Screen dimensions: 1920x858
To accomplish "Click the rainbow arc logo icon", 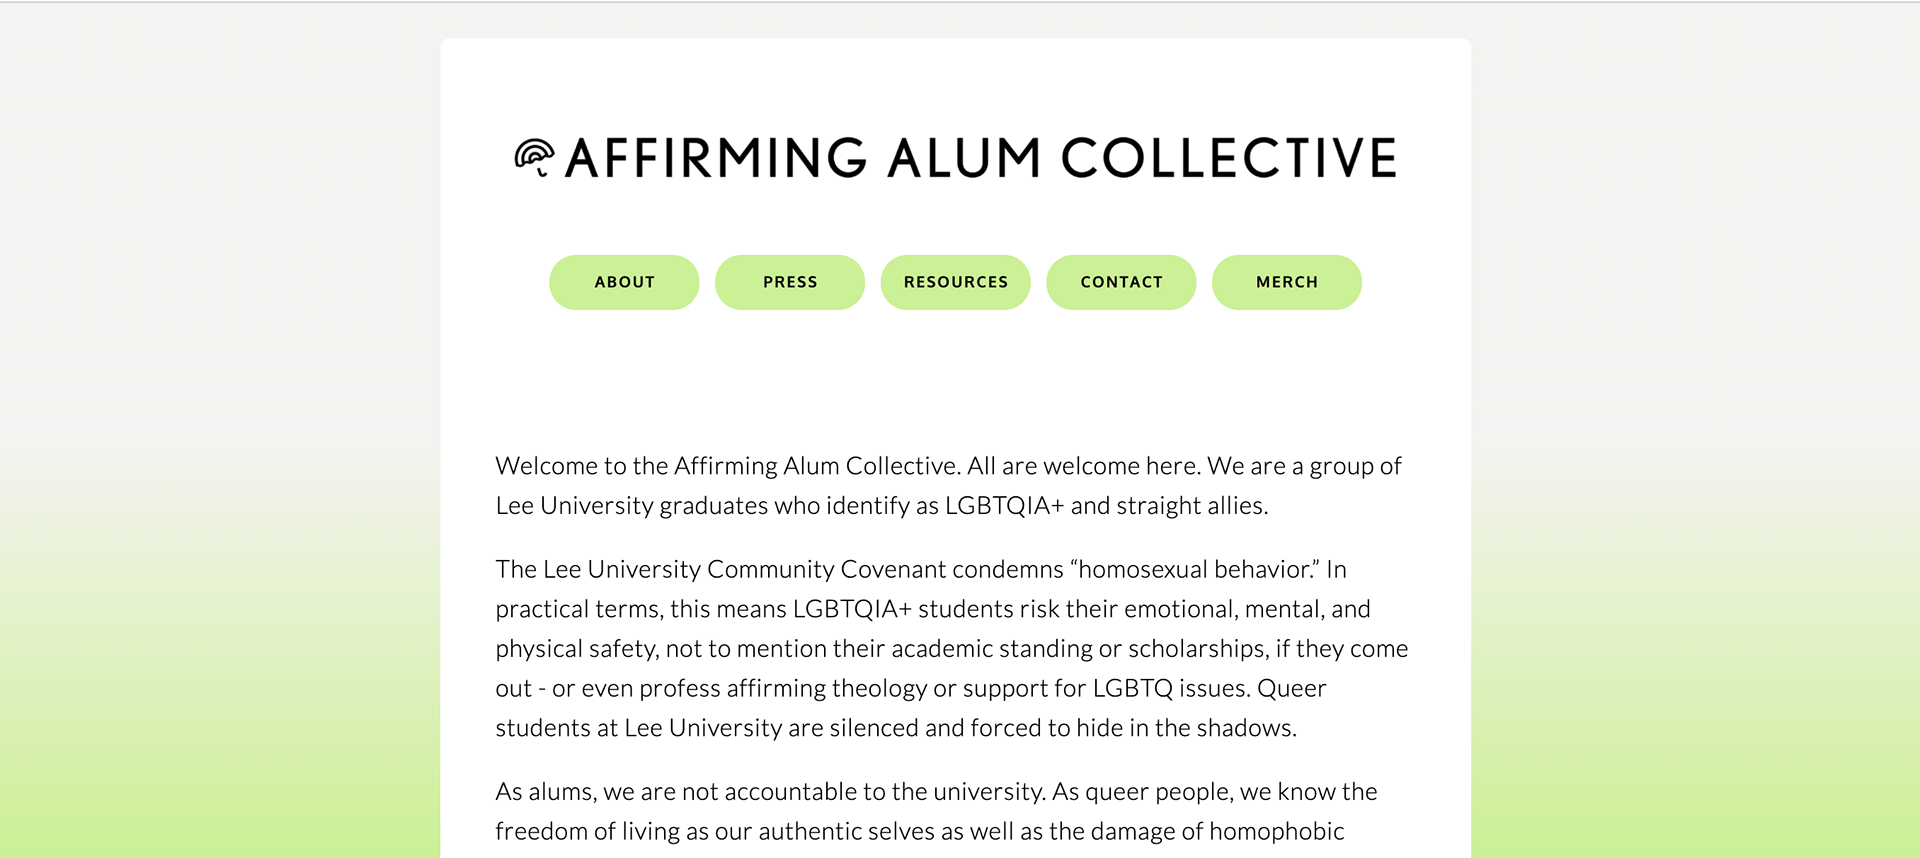I will tap(534, 157).
